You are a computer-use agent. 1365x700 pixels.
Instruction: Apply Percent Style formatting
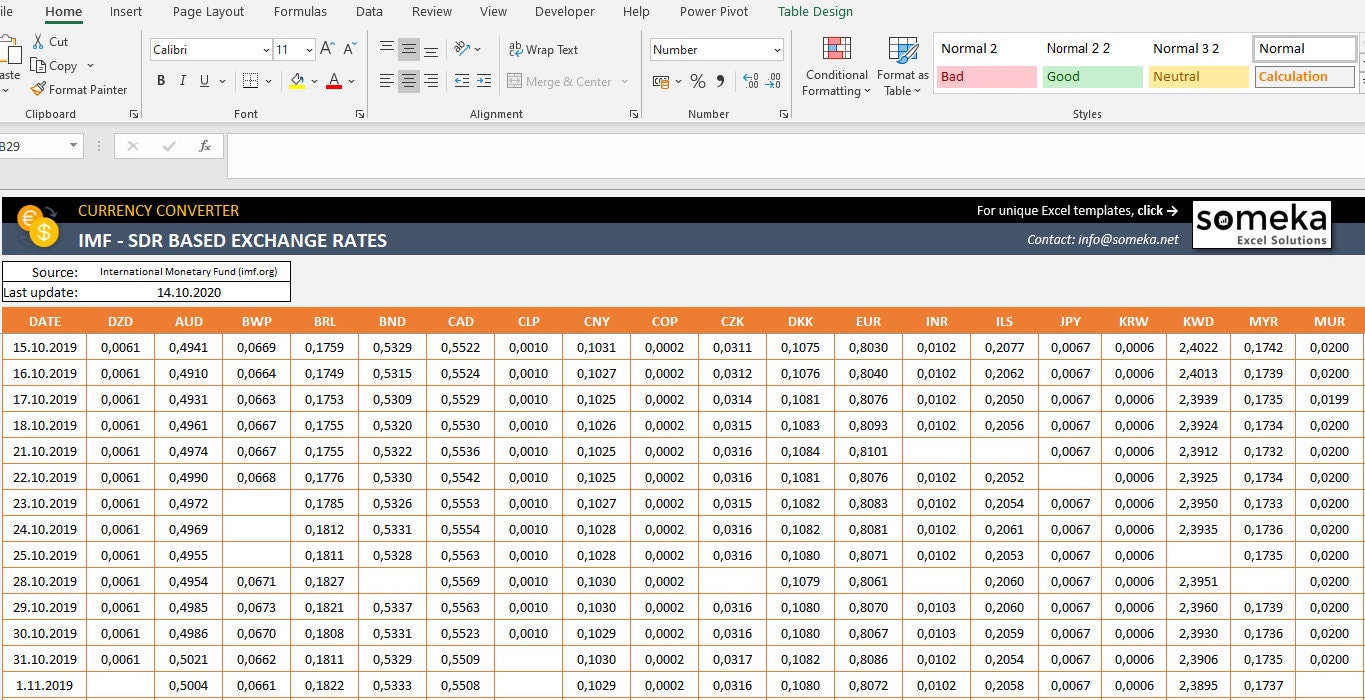[697, 81]
